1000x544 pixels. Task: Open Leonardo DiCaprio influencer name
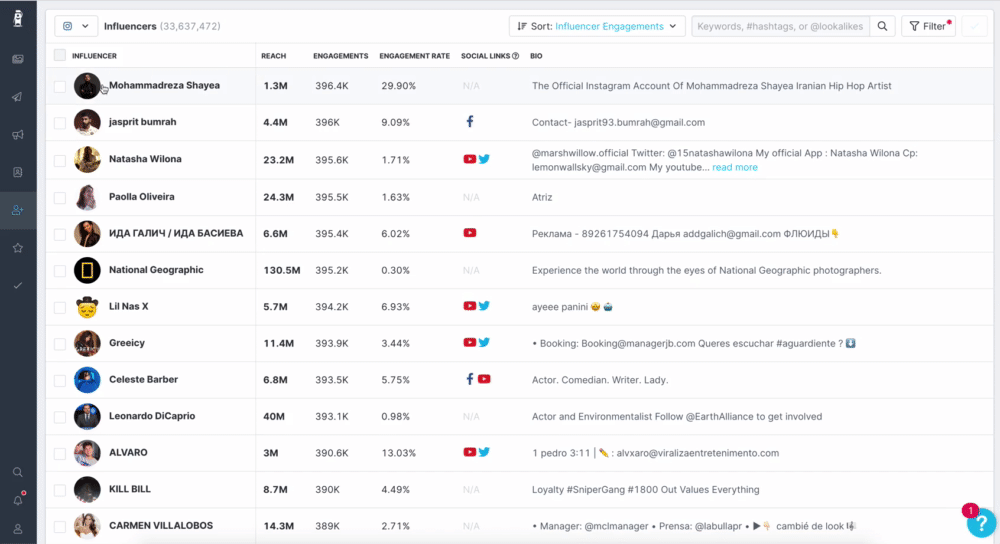point(152,416)
